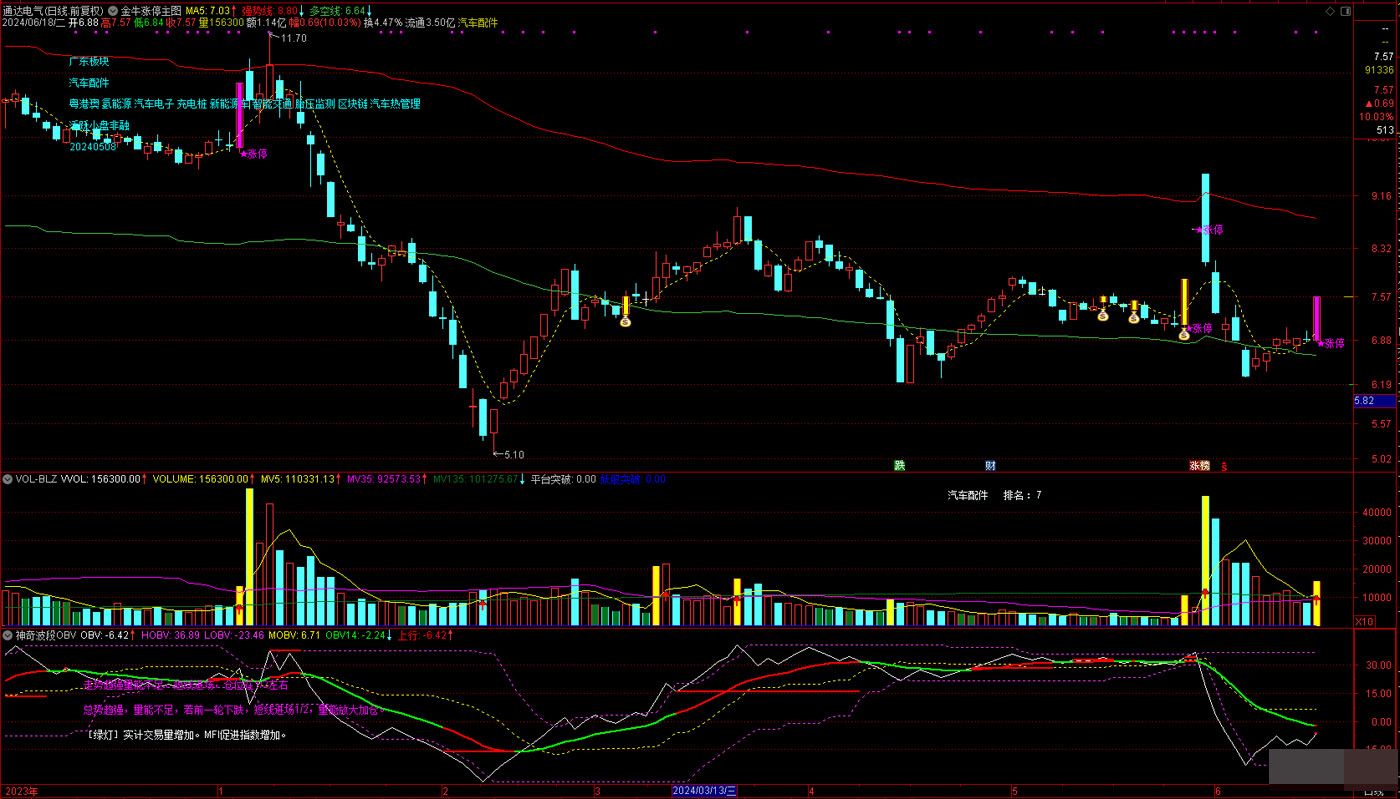The width and height of the screenshot is (1400, 799).
Task: Click the 涨停 star beside the tall cyan June candle
Action: pos(1208,229)
